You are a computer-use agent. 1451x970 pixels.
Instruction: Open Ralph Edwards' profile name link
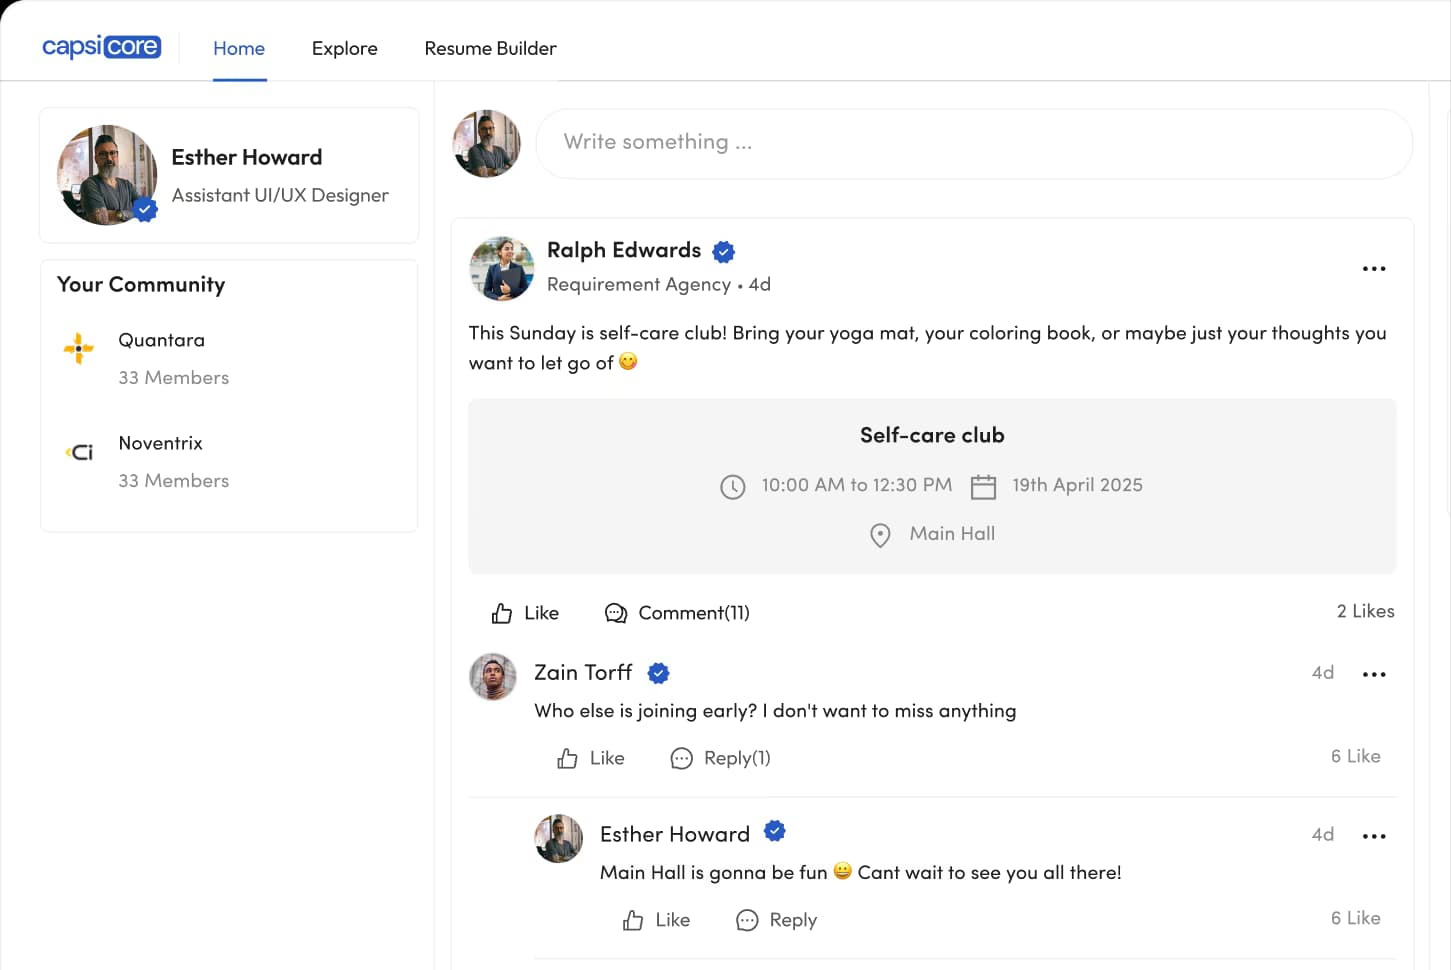coord(624,250)
